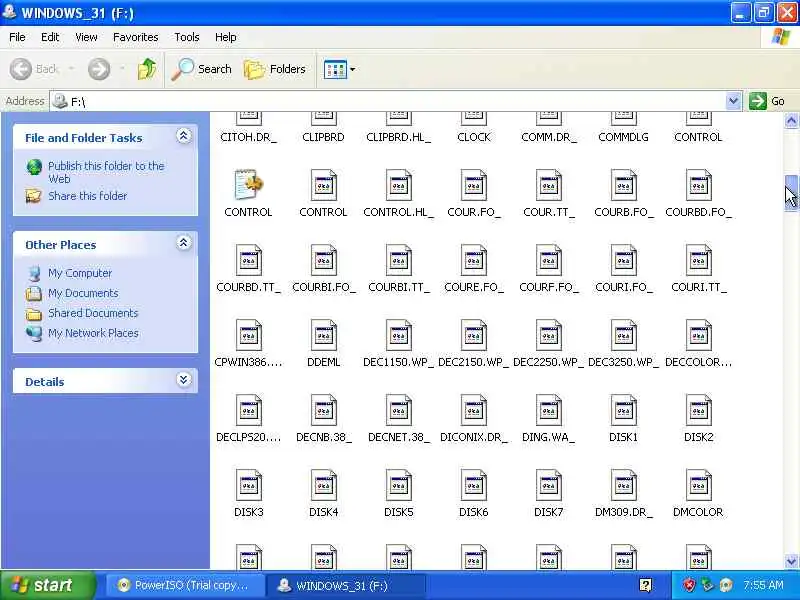Open the Forward history dropdown arrow
Viewport: 800px width, 600px height.
click(122, 68)
